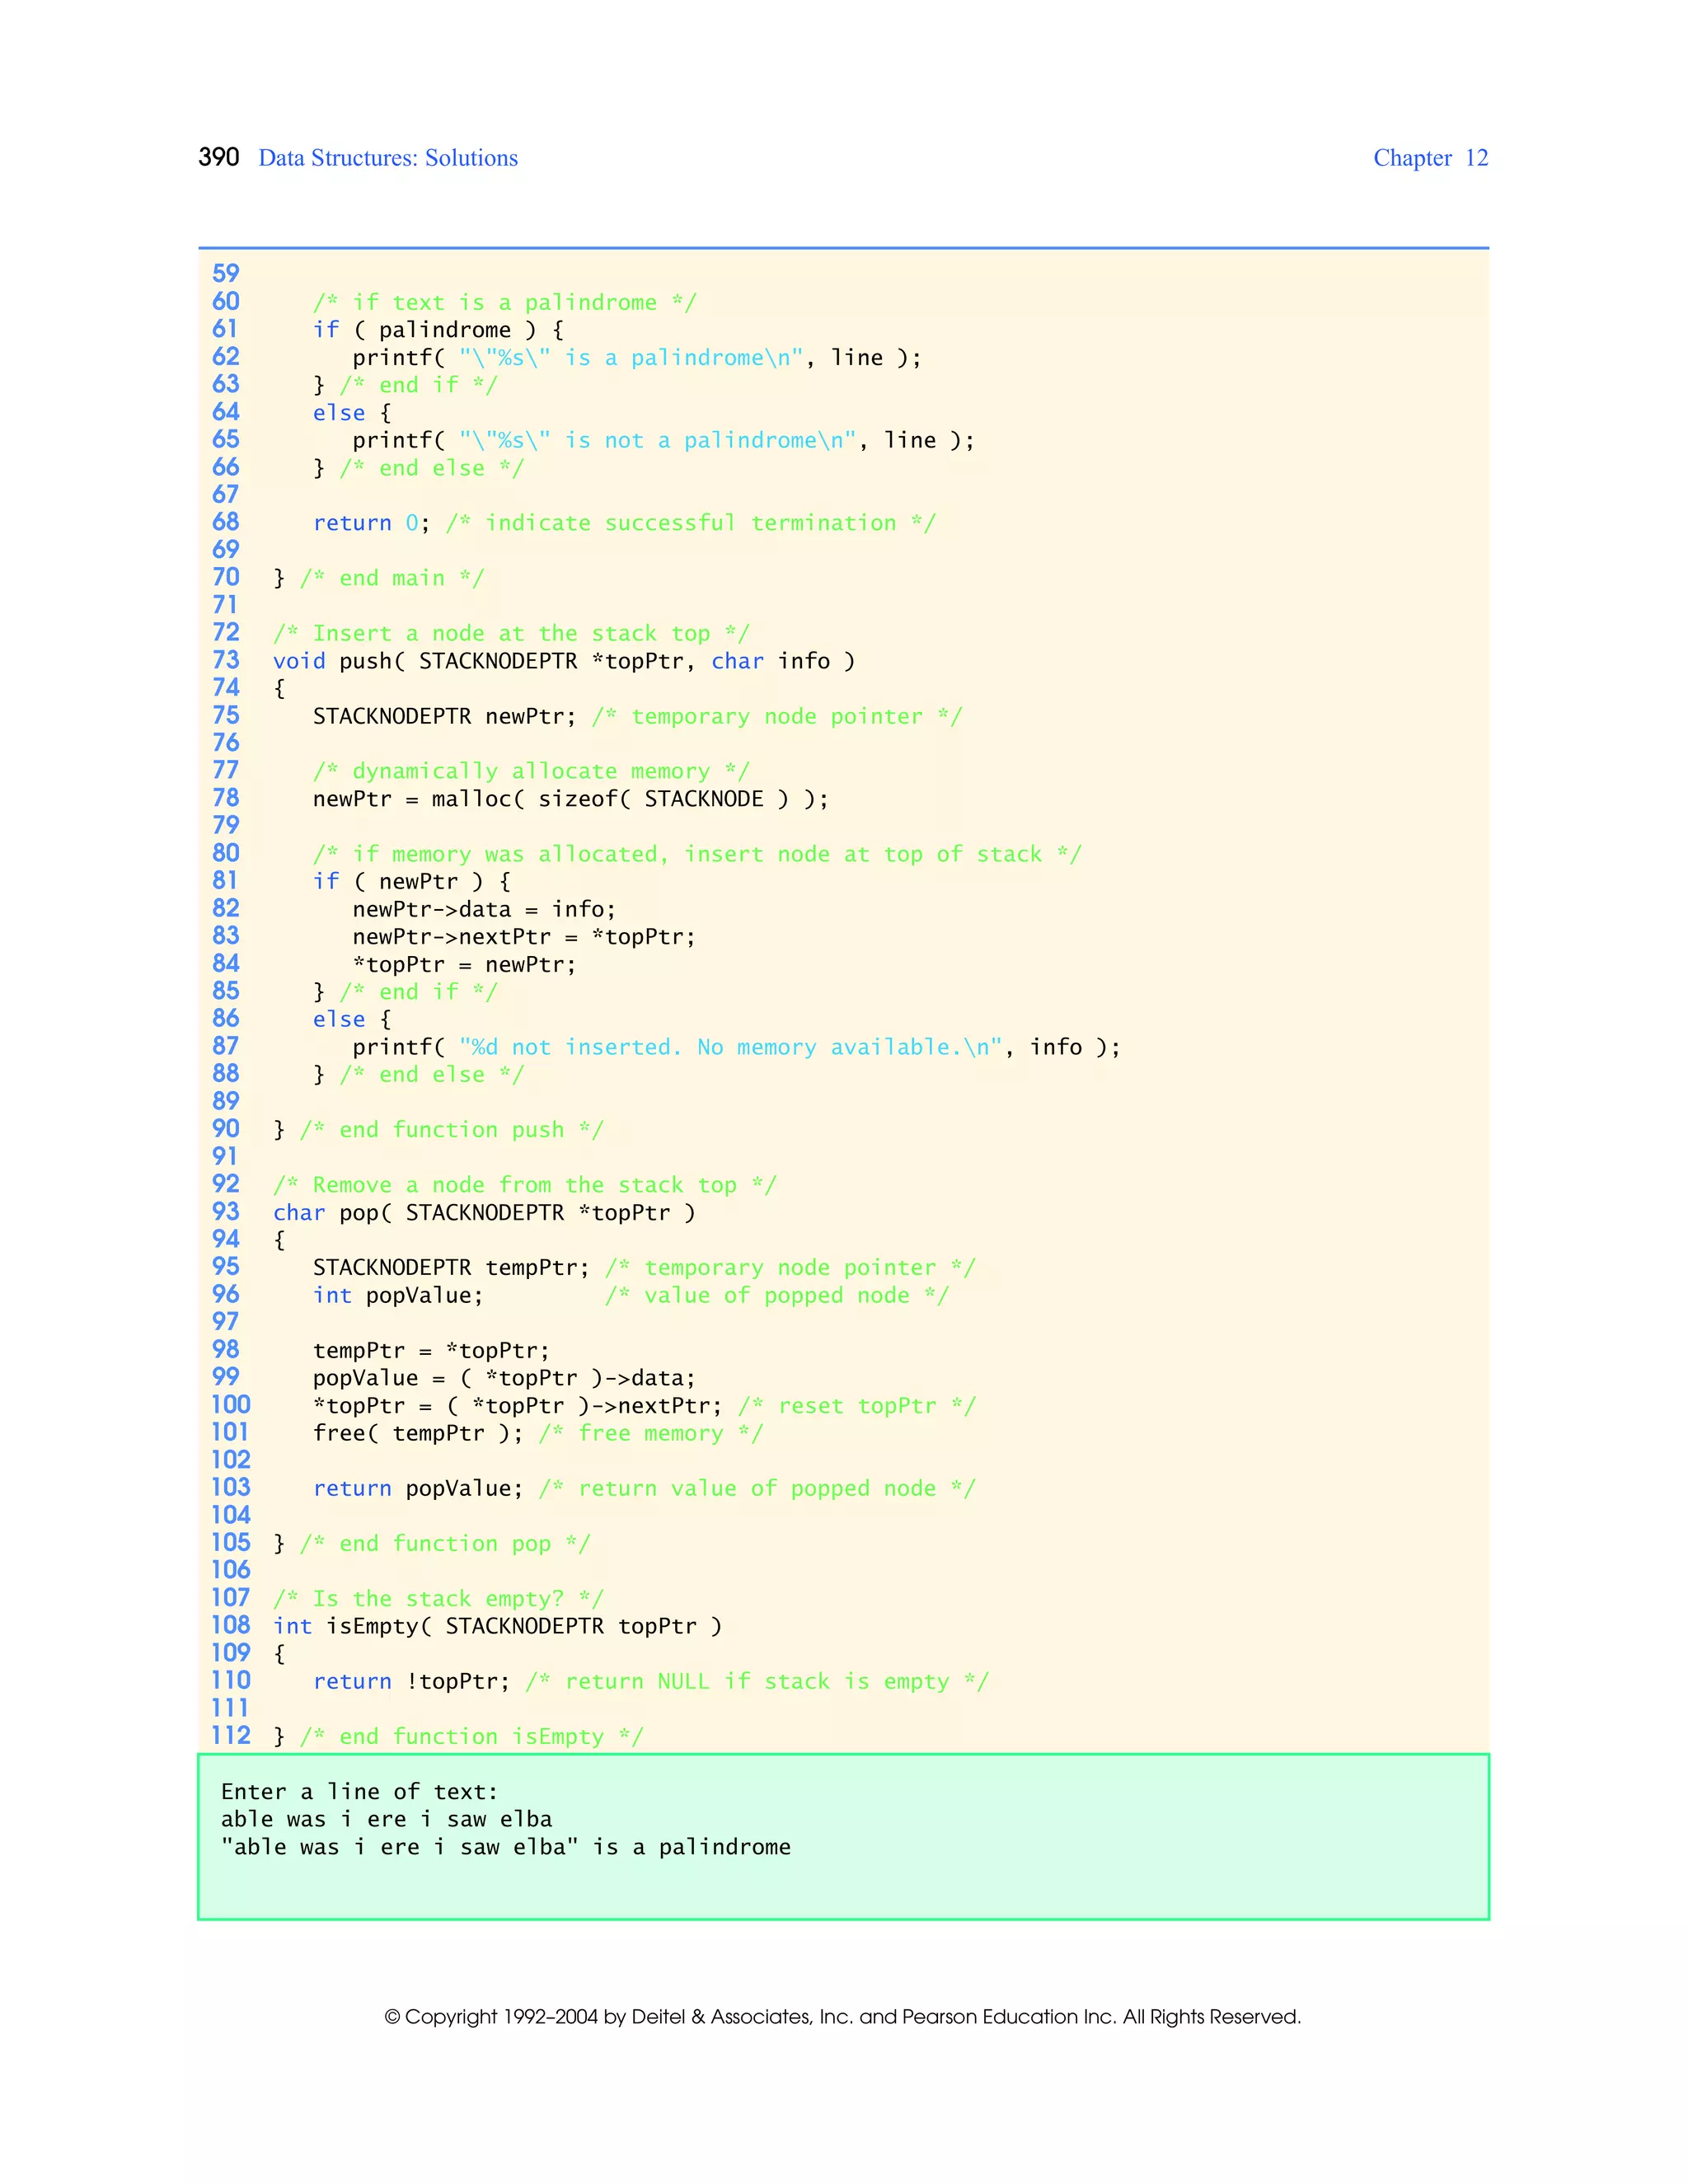Click the comment 'end function push'

pyautogui.click(x=452, y=1130)
